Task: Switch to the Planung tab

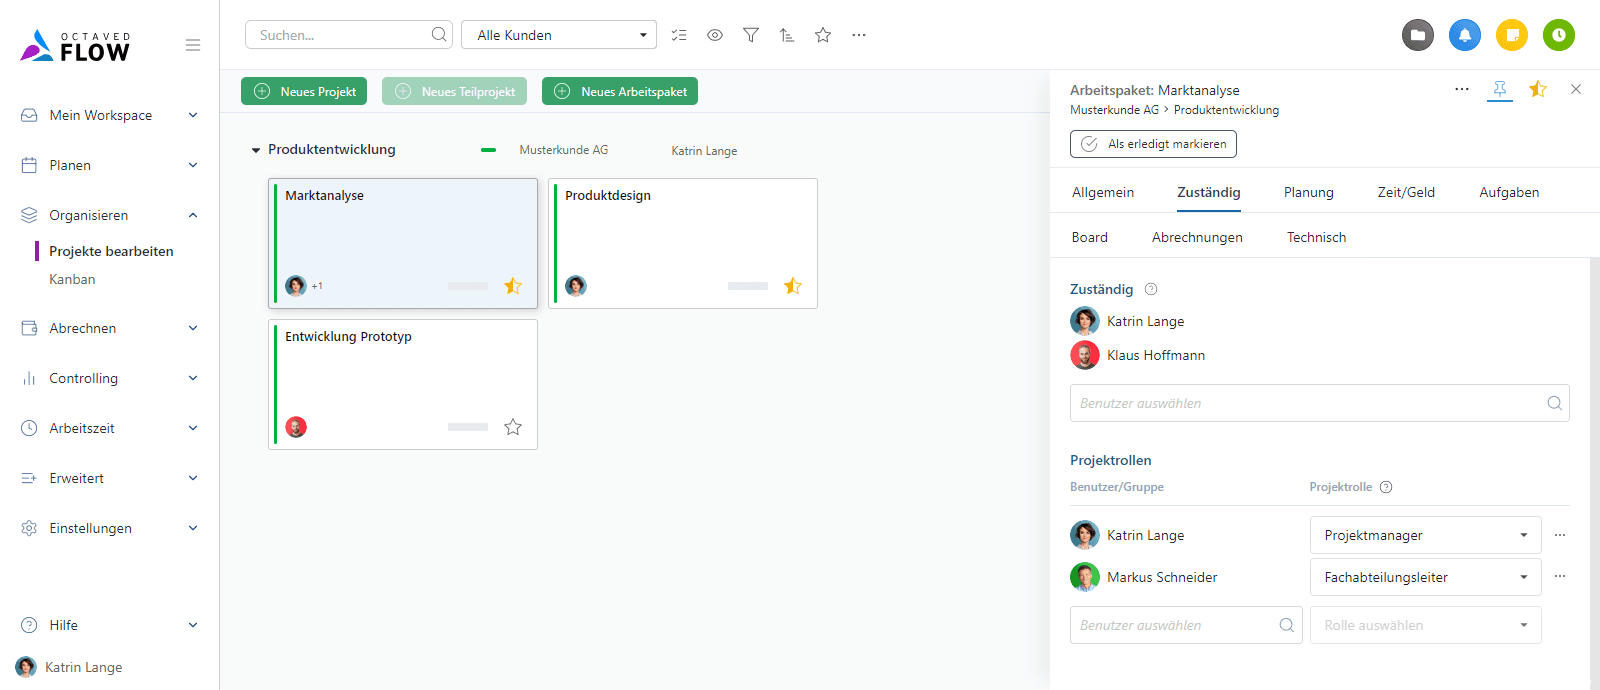Action: (x=1308, y=192)
